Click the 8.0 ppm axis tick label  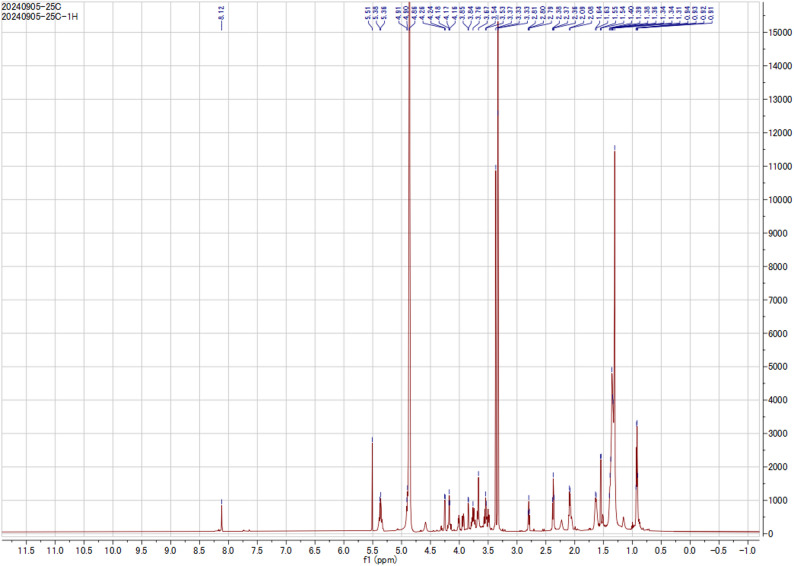pos(228,550)
